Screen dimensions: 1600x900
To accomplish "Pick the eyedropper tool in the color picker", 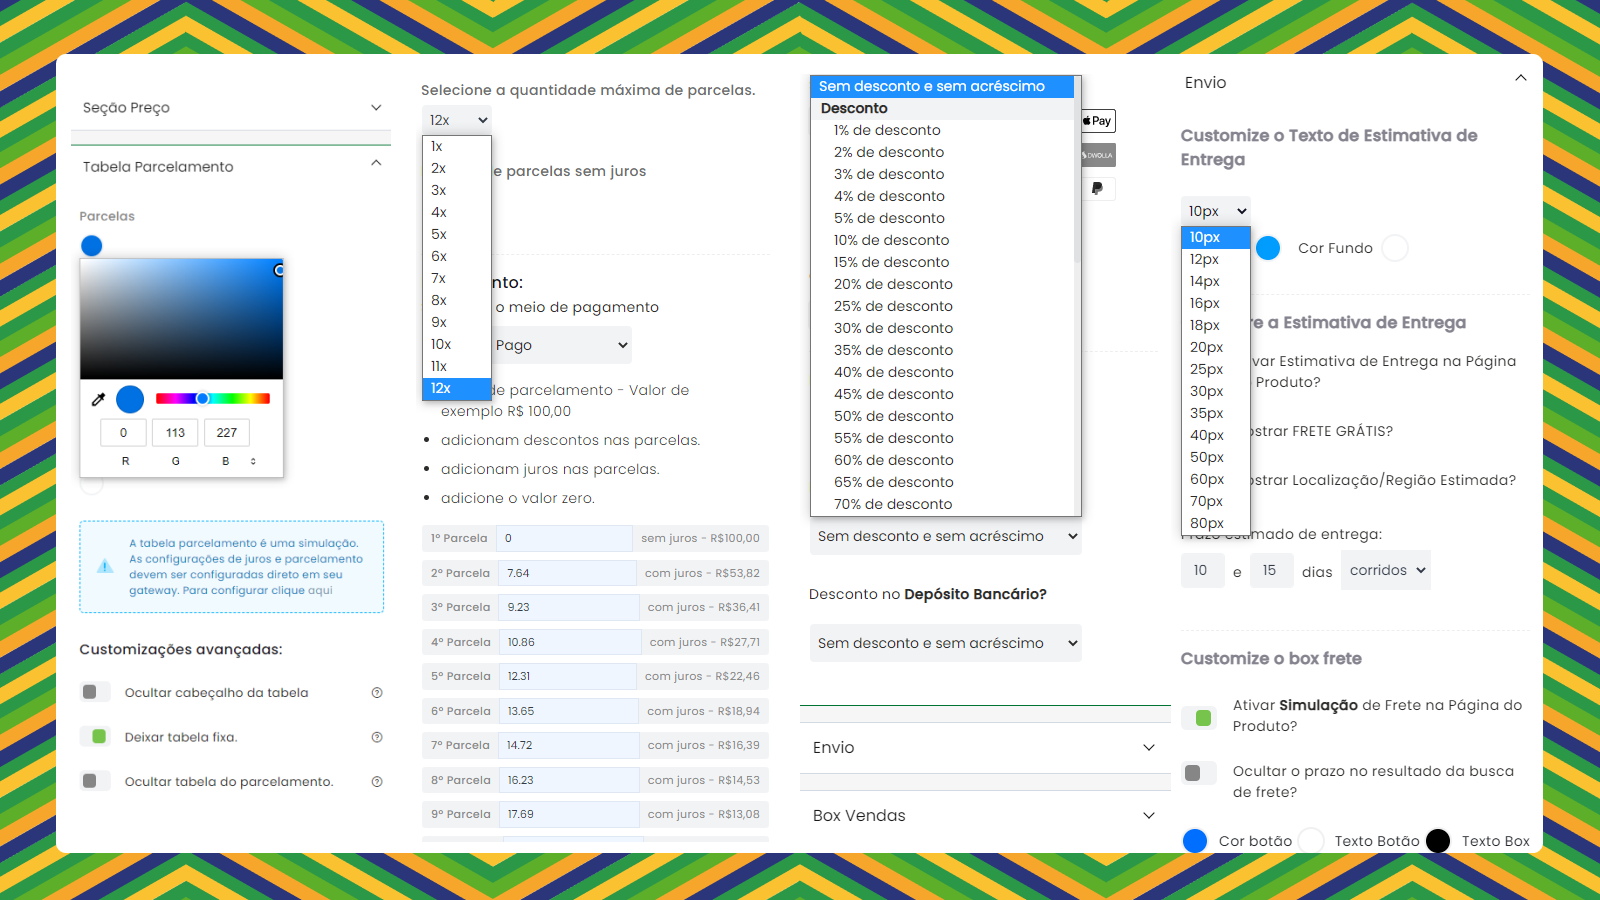I will click(x=97, y=399).
